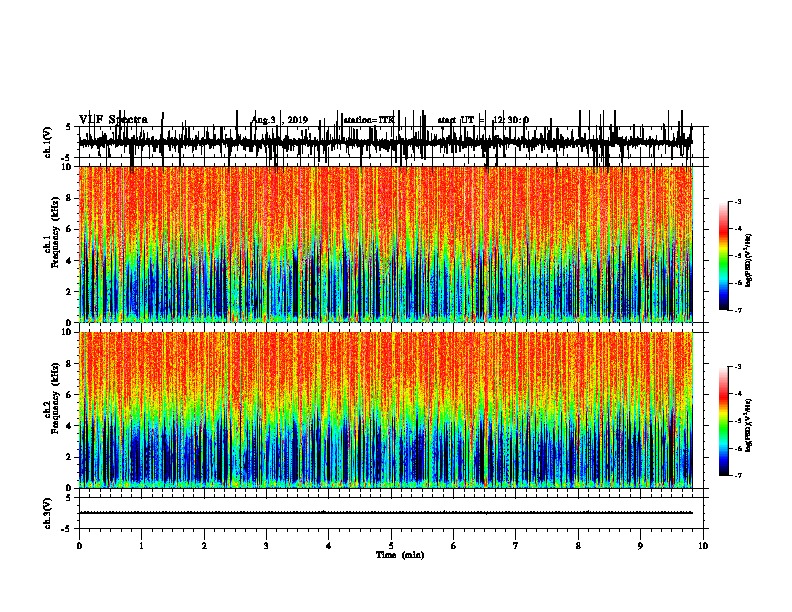Click the ch.2 spectrogram color bar
The image size is (792, 612).
(724, 421)
